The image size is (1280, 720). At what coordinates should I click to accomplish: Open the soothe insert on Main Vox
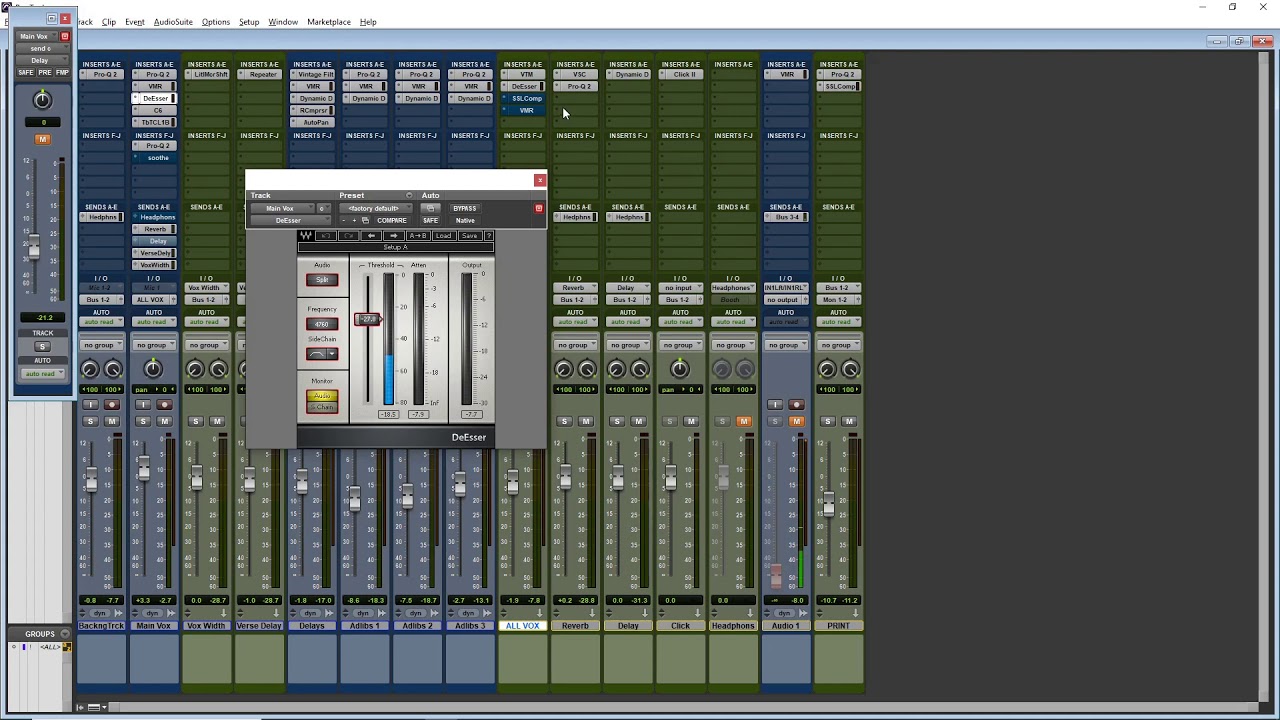click(158, 158)
